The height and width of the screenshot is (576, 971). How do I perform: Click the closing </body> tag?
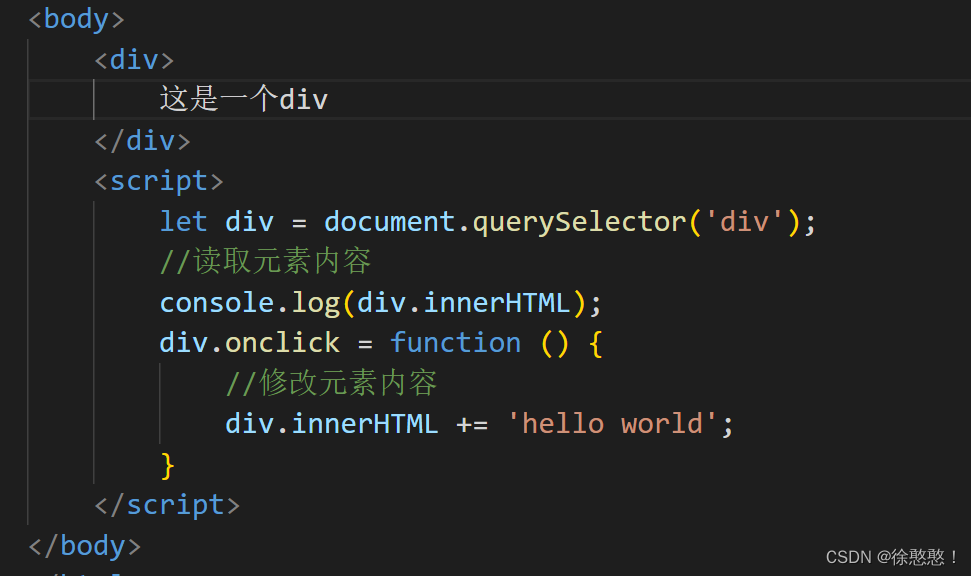(85, 546)
